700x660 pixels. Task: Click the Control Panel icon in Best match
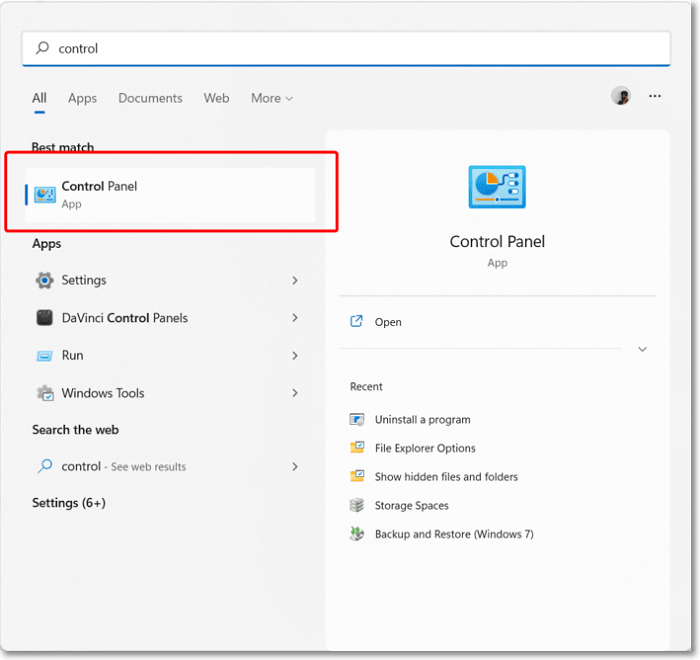point(45,194)
